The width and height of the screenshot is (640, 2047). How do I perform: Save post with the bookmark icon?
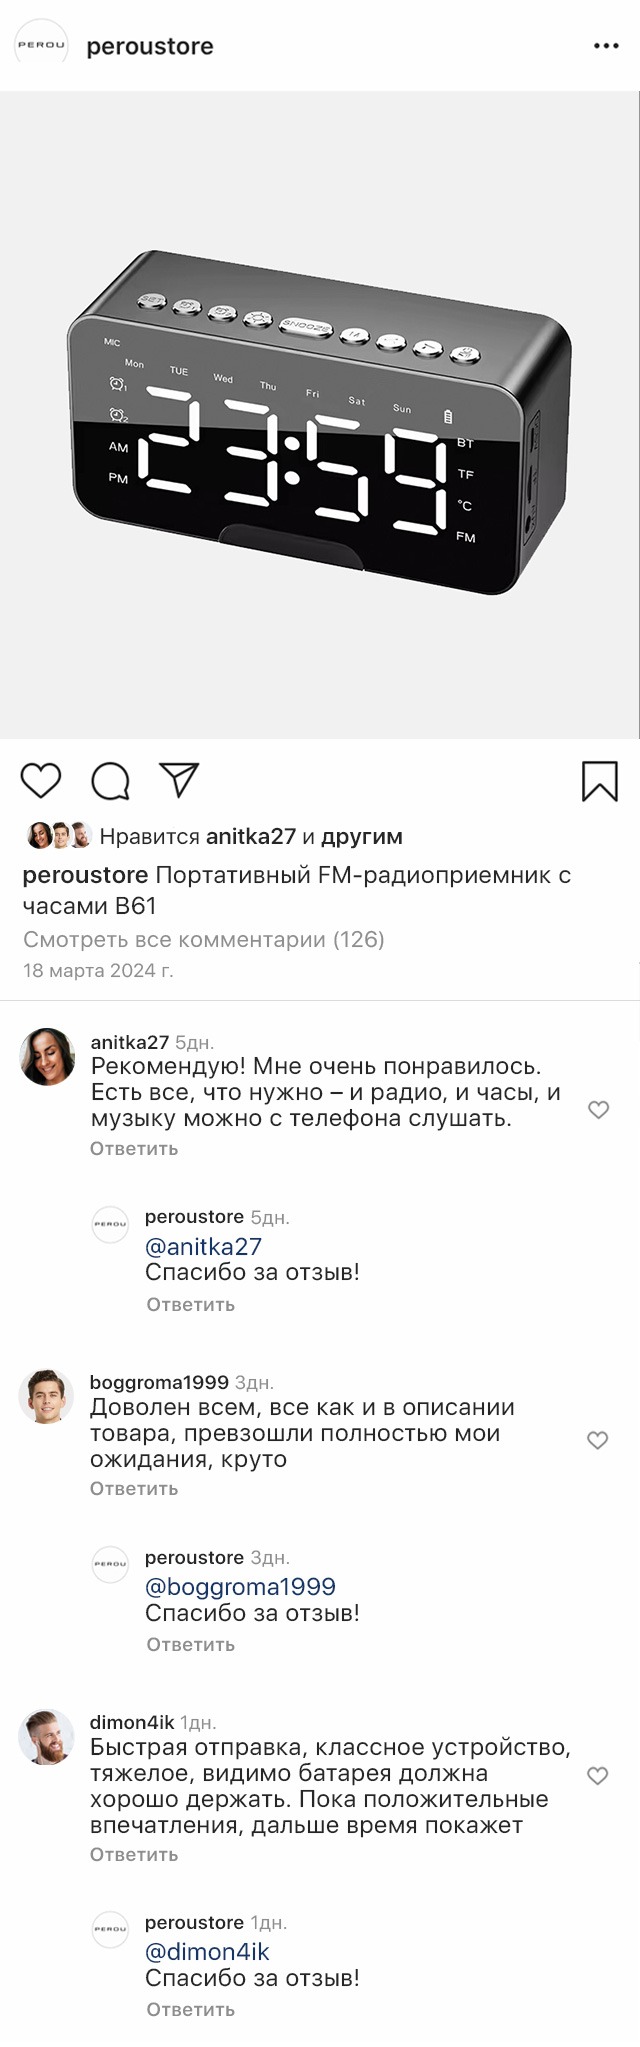(x=600, y=781)
